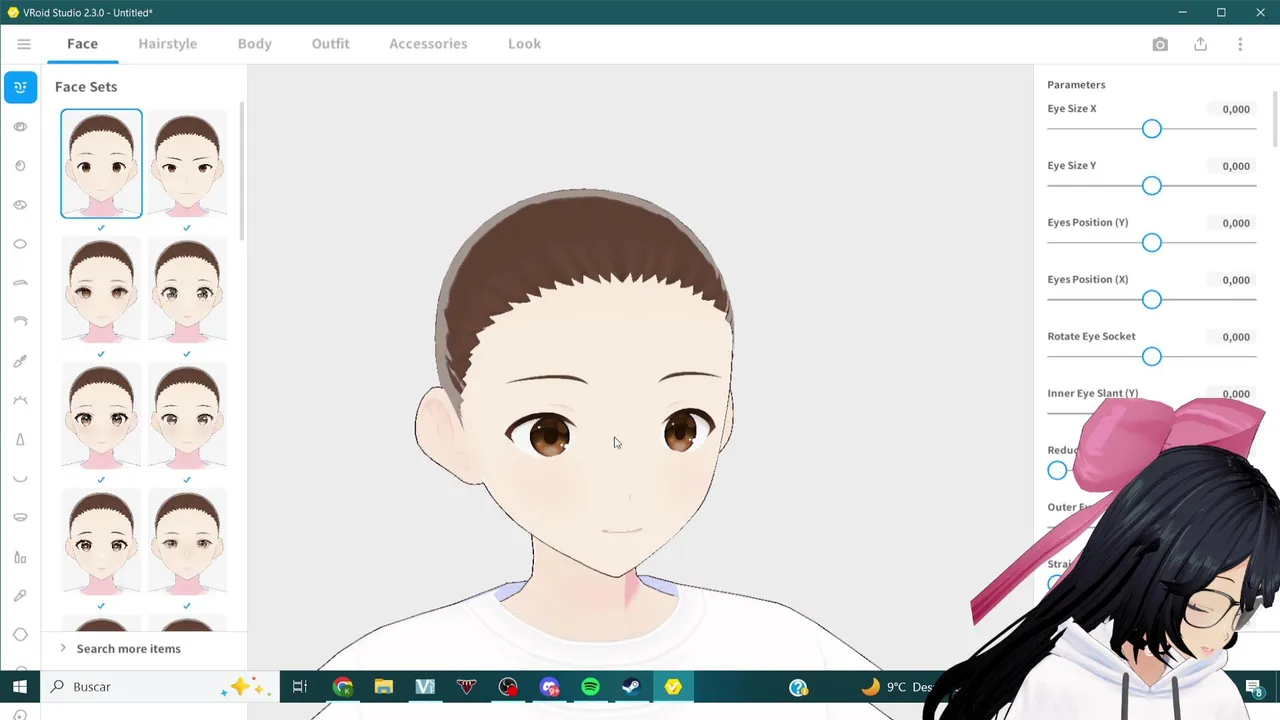
Task: Click the 9°C weather taskbar widget
Action: [897, 687]
